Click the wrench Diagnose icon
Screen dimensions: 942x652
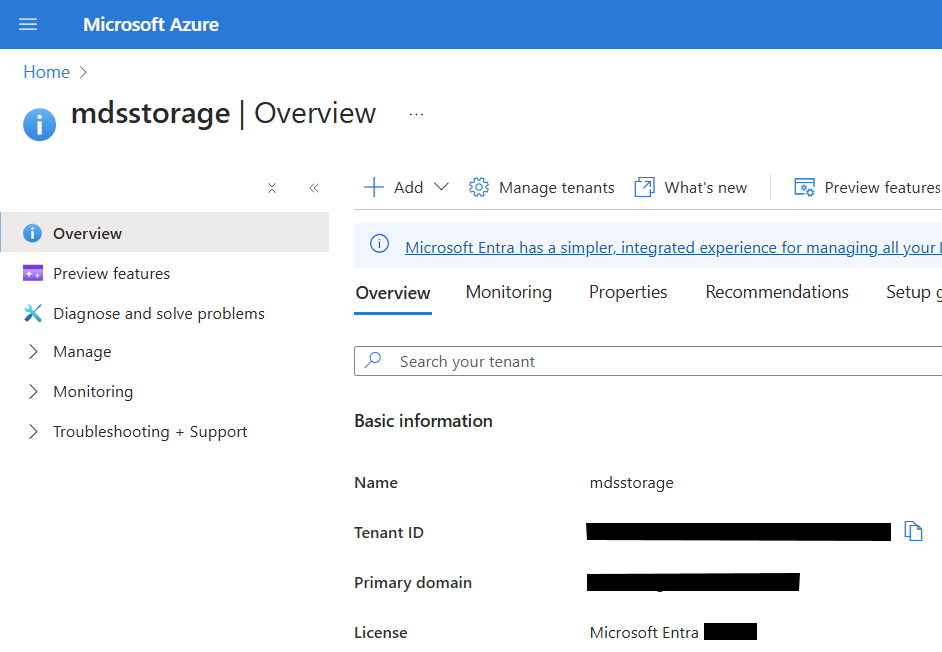(32, 313)
